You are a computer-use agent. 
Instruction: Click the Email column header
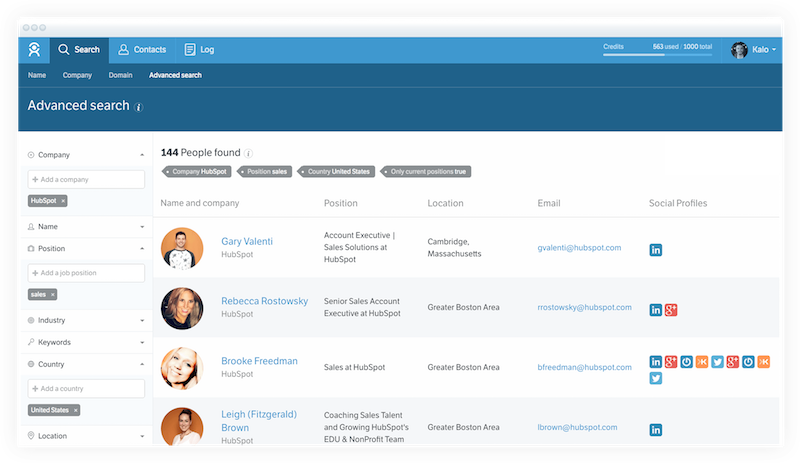point(549,203)
